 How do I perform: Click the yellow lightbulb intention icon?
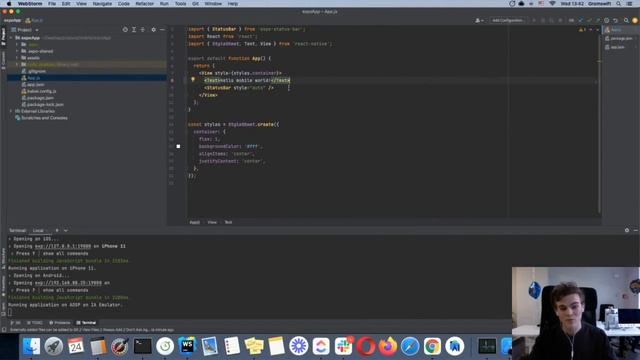tap(193, 80)
